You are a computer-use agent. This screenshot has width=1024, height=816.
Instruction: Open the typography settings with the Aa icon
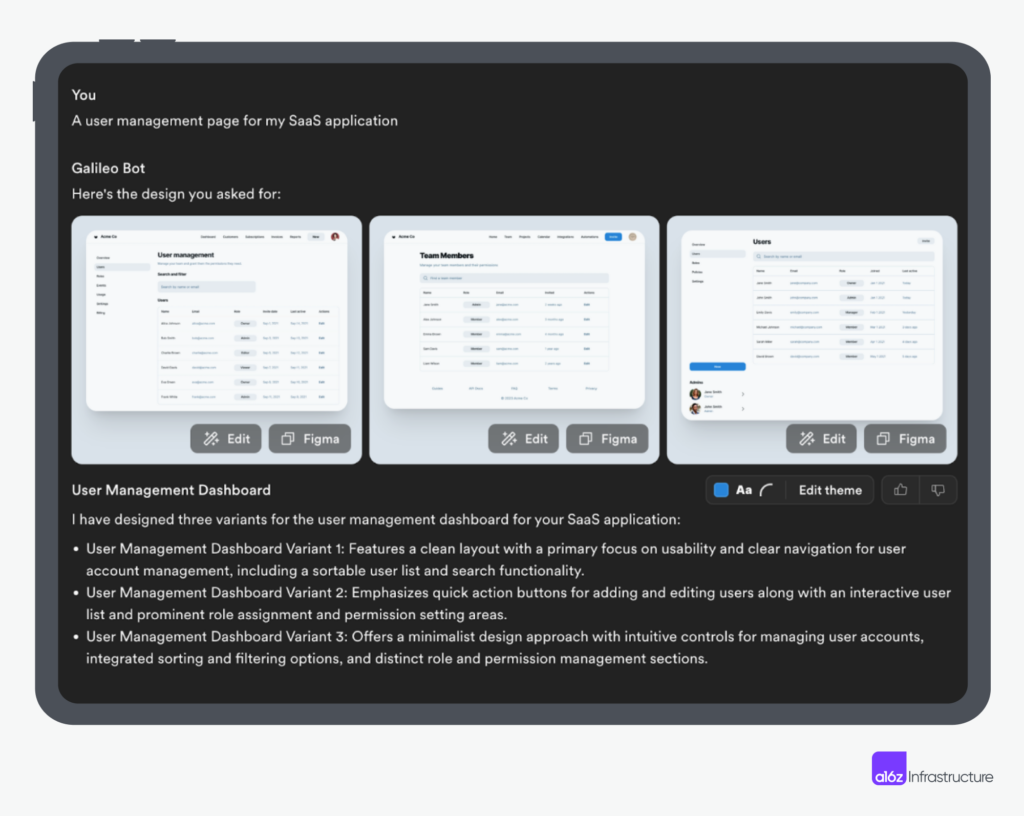(x=744, y=490)
